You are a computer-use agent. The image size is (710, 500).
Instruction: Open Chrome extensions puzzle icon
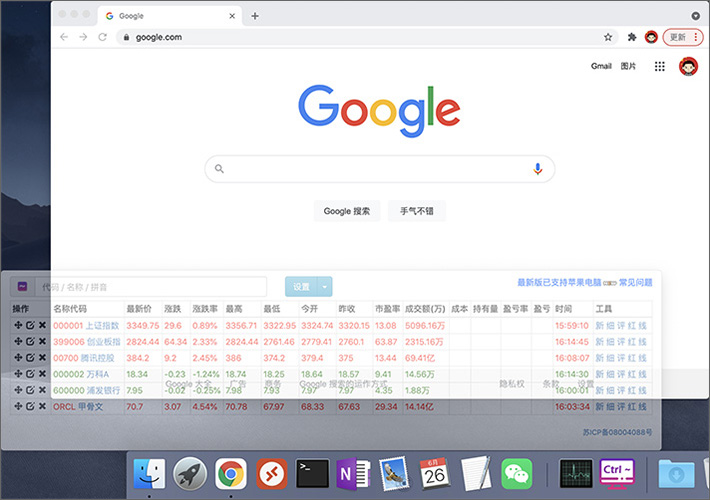(x=632, y=37)
